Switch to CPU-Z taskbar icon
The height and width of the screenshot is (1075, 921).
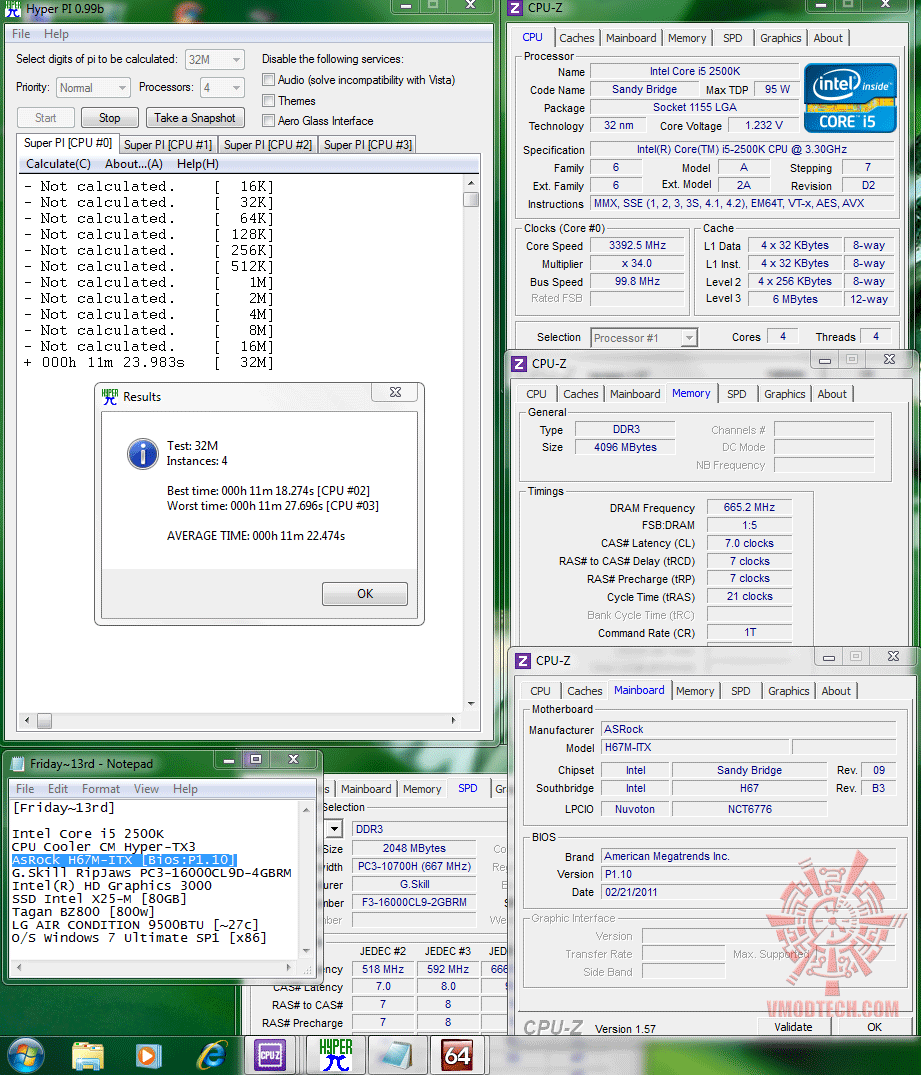pos(270,1055)
